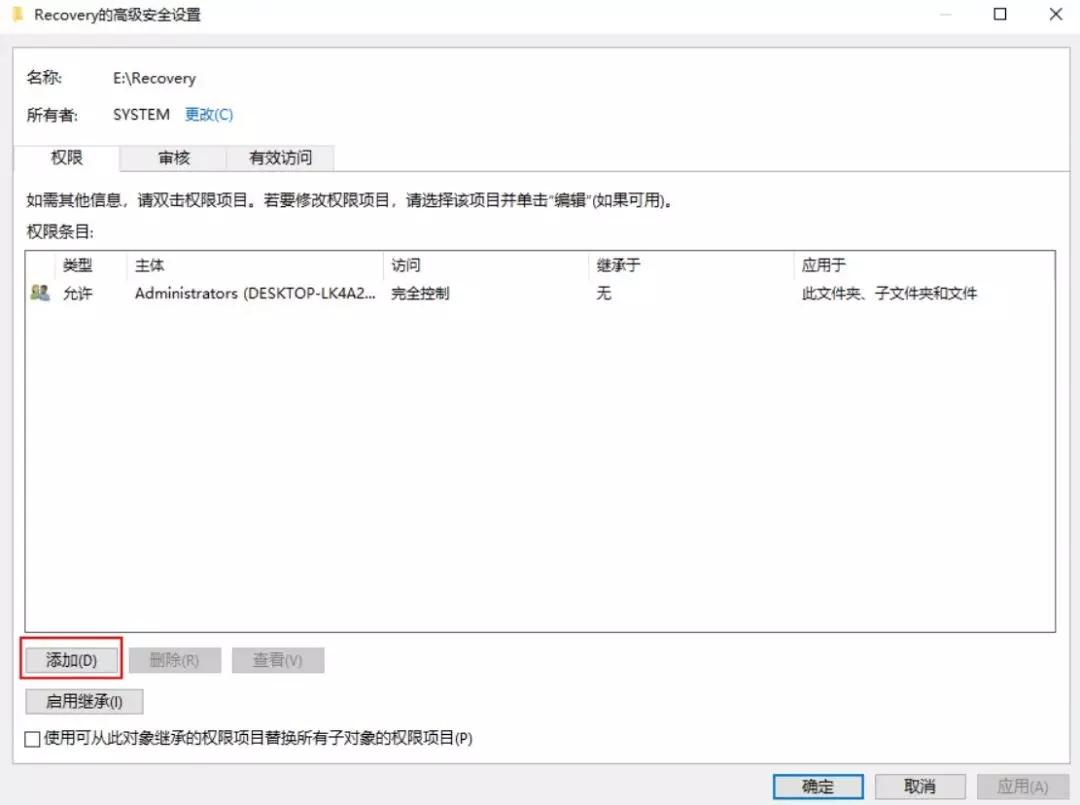
Task: Switch to the 权限 tab
Action: click(67, 158)
